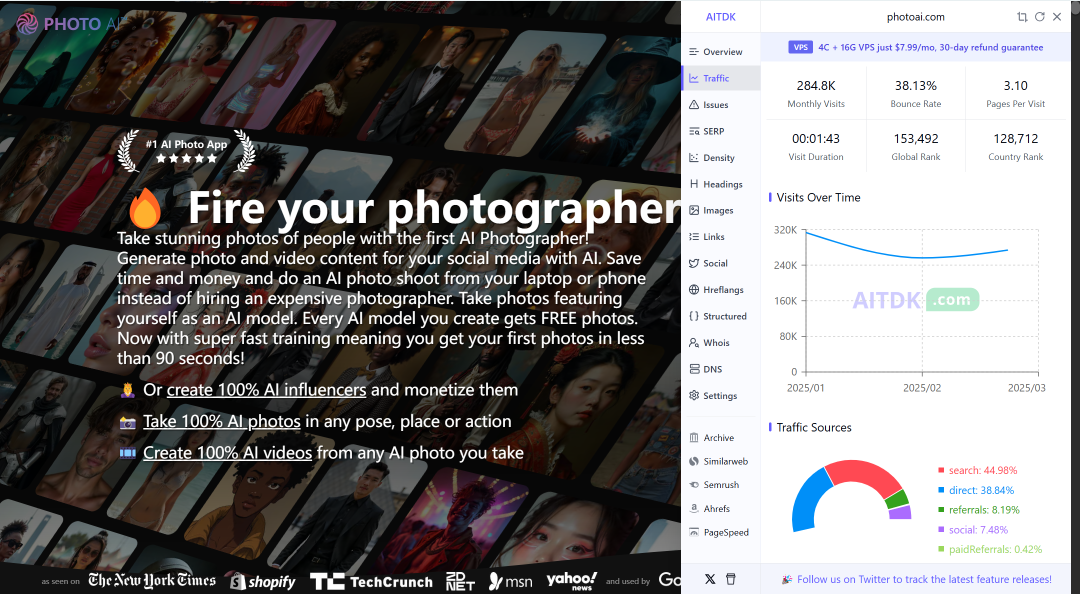Click the Social bird icon

694,263
